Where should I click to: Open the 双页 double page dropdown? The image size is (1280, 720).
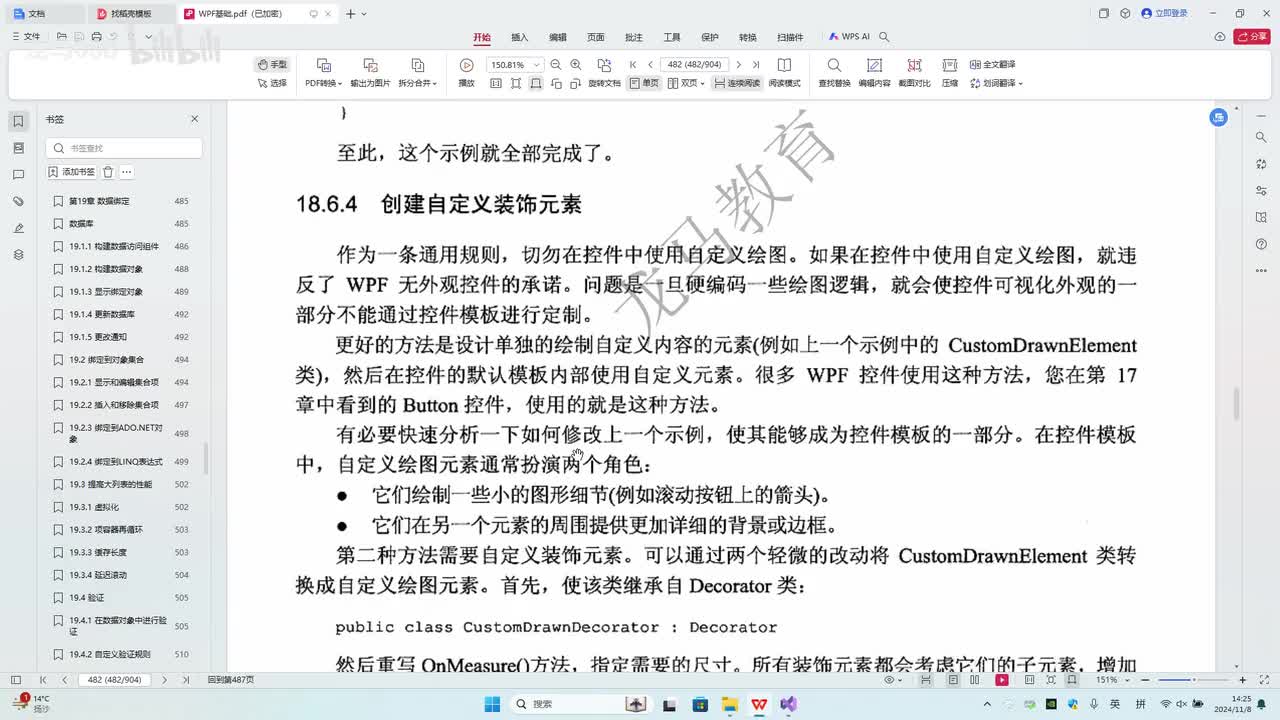point(687,83)
